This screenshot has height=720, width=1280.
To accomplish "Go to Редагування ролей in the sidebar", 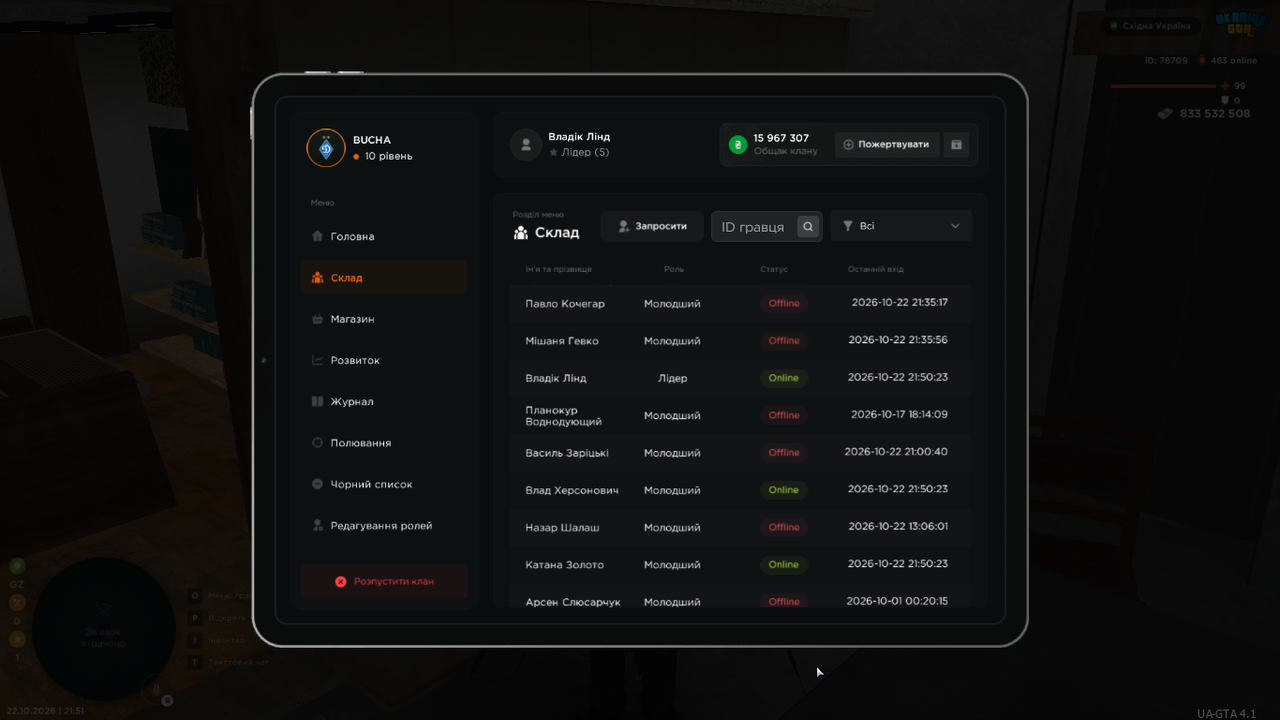I will click(384, 526).
